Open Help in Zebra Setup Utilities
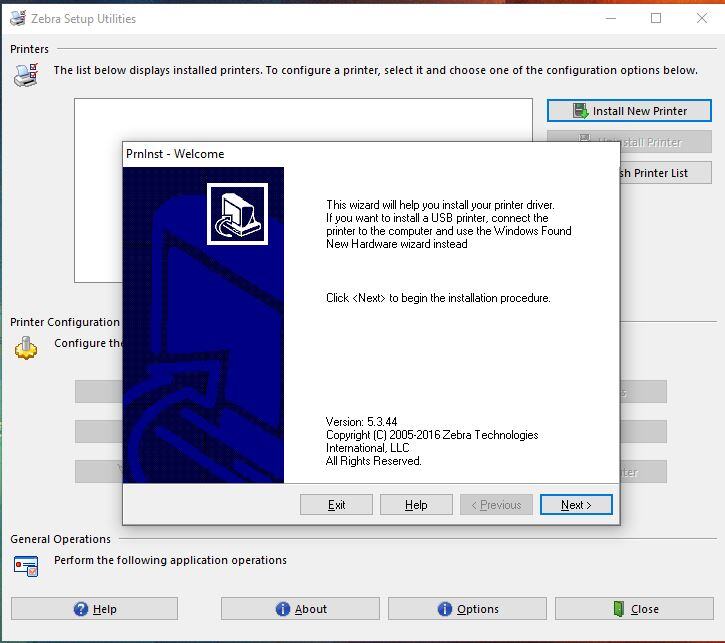 (x=94, y=609)
